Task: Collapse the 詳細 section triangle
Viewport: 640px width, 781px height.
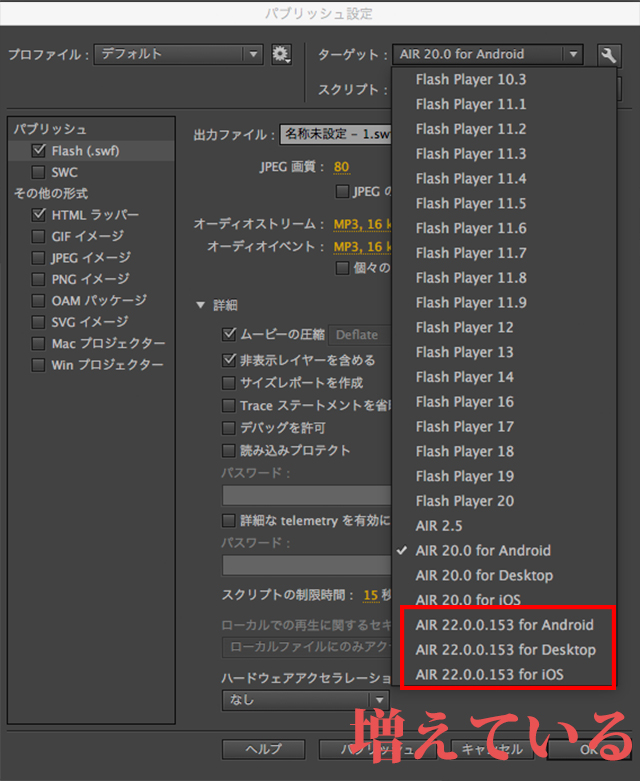Action: point(200,305)
